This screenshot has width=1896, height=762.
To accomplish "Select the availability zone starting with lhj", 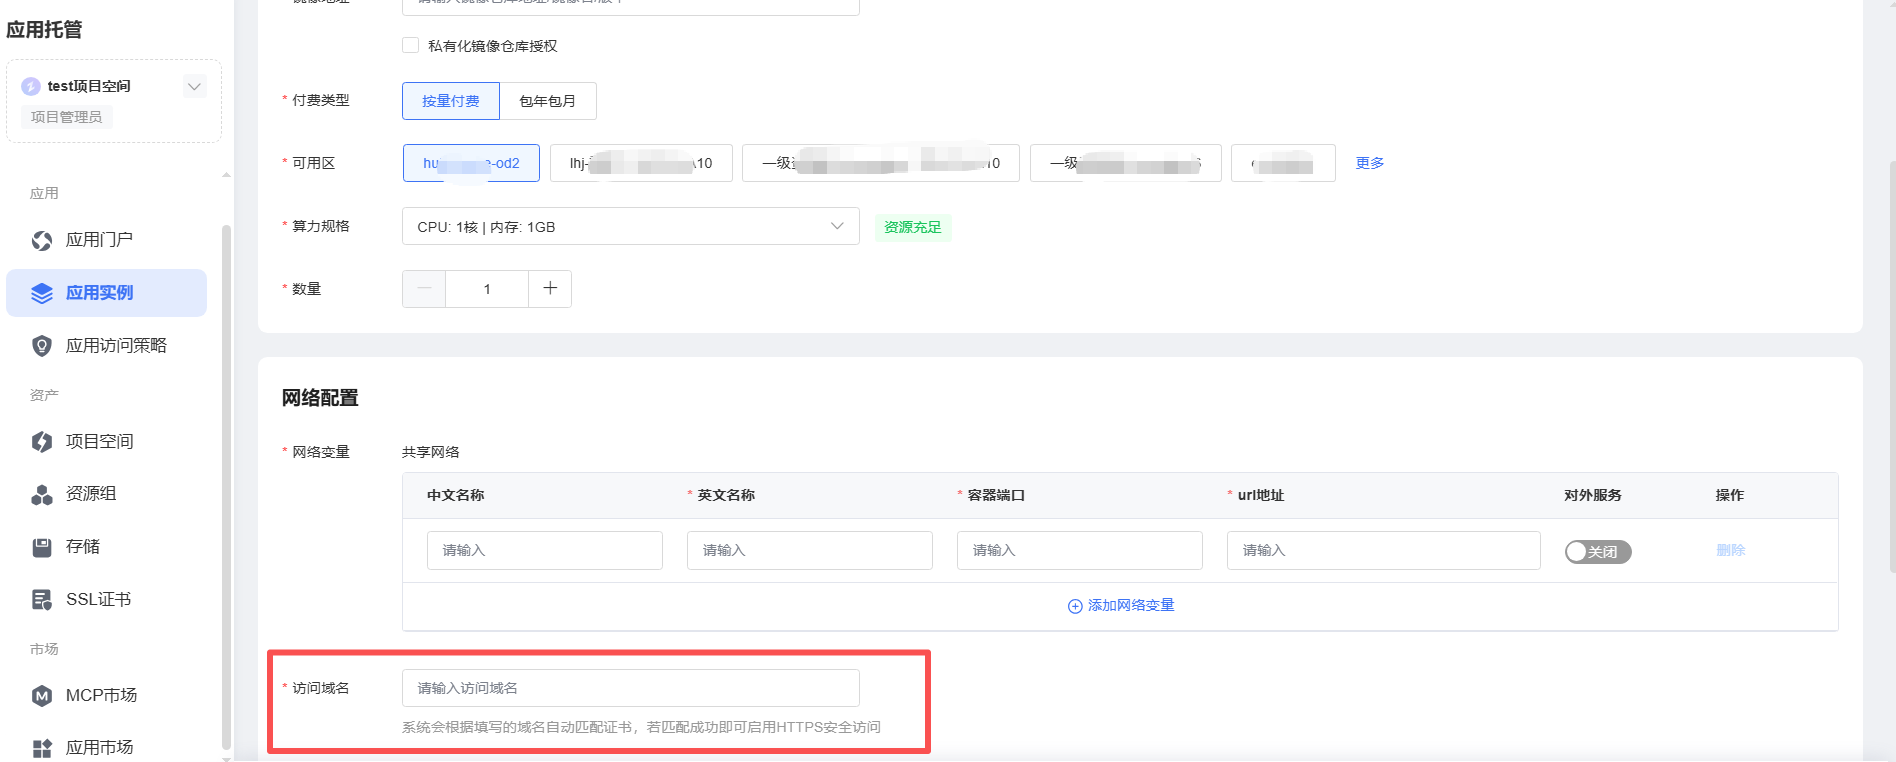I will tap(641, 163).
